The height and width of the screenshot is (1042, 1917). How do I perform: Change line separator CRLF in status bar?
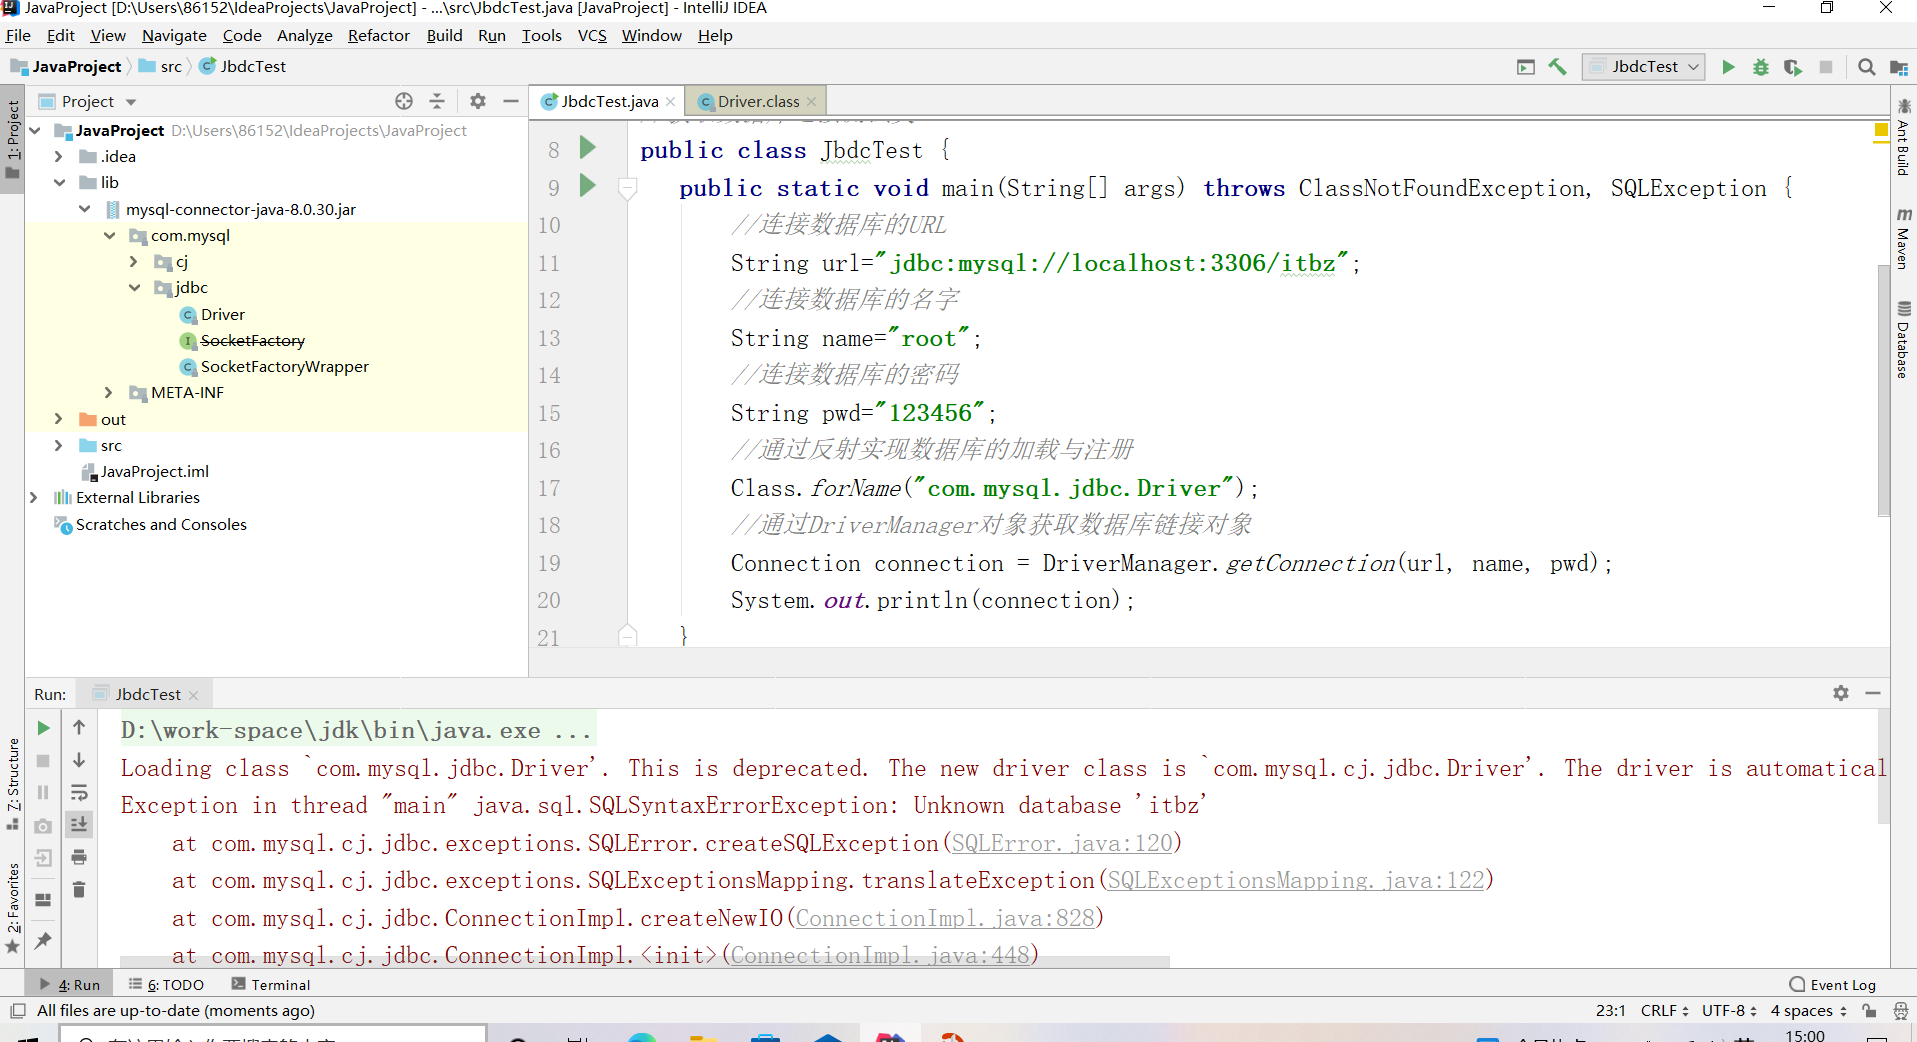coord(1664,1011)
